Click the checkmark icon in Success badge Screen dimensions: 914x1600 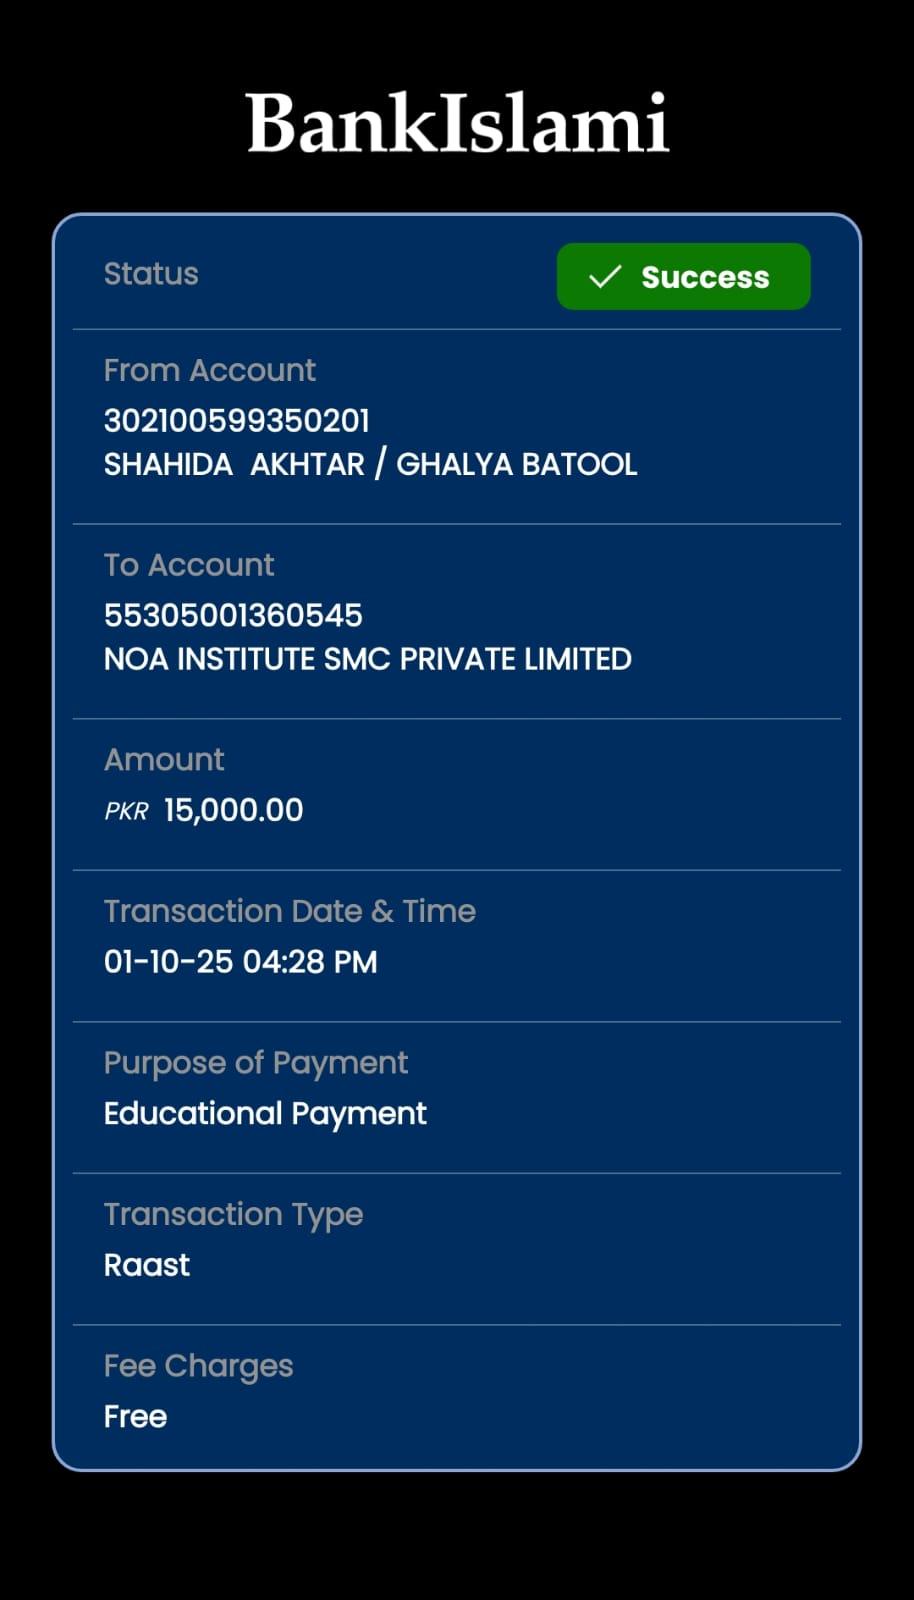(605, 277)
